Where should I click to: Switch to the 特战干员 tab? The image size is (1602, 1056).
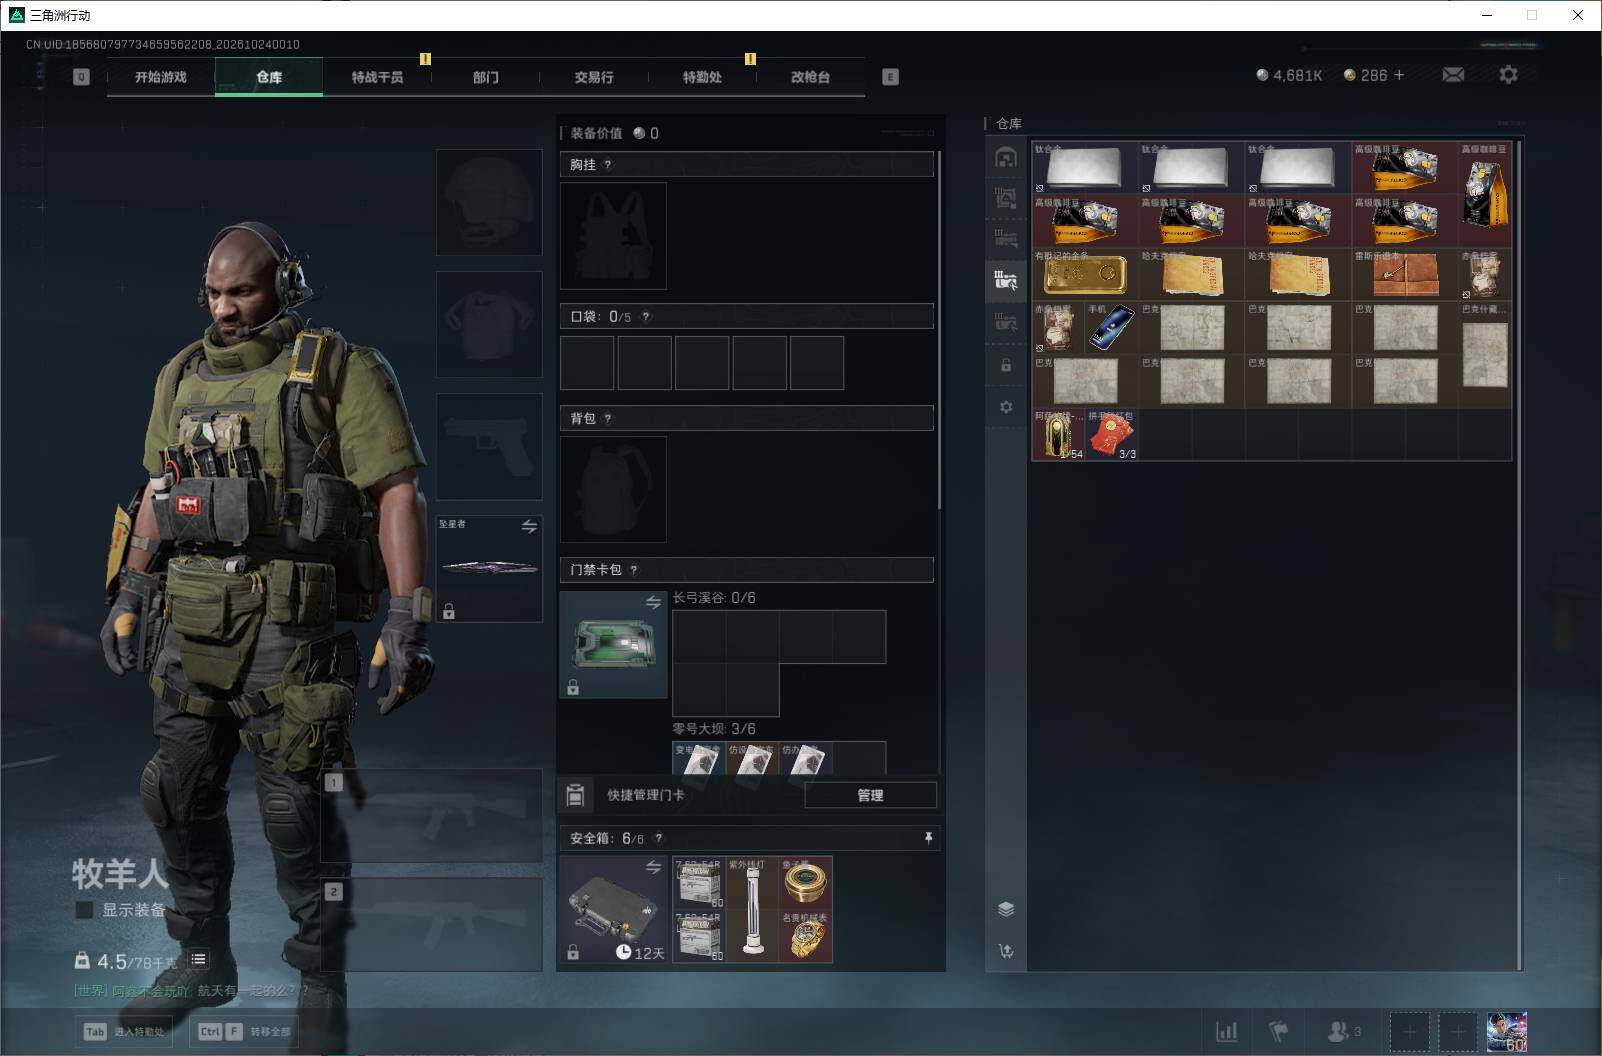pos(377,77)
